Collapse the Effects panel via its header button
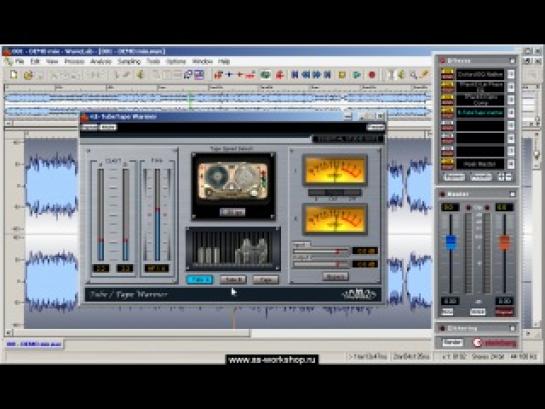 coord(512,60)
